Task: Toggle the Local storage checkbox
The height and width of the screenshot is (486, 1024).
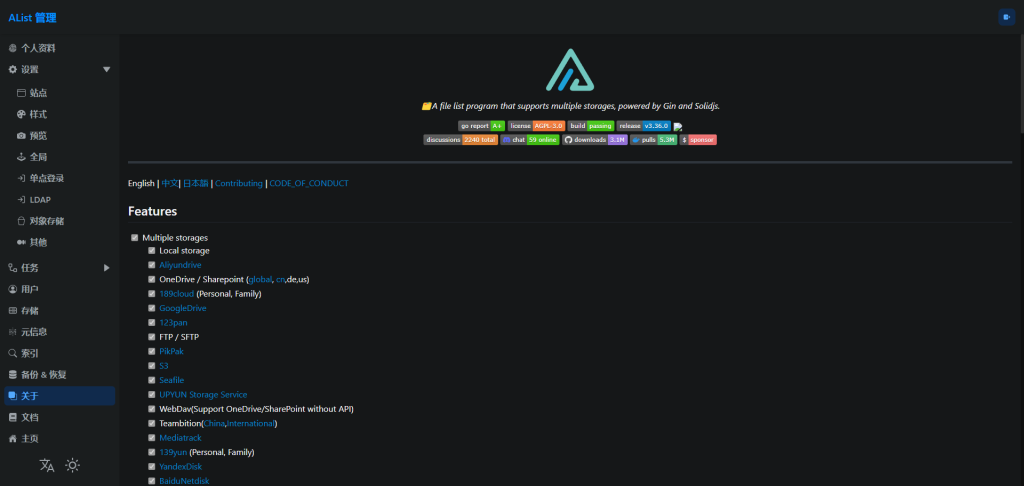Action: tap(152, 250)
